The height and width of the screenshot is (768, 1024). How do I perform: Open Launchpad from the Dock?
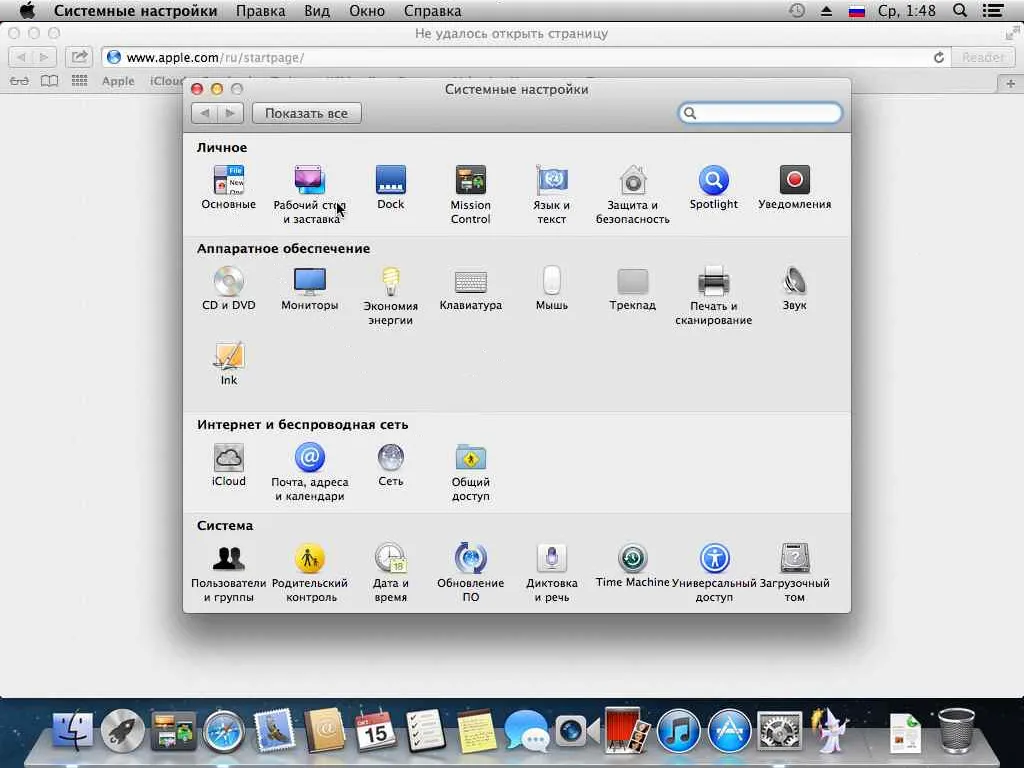[123, 729]
